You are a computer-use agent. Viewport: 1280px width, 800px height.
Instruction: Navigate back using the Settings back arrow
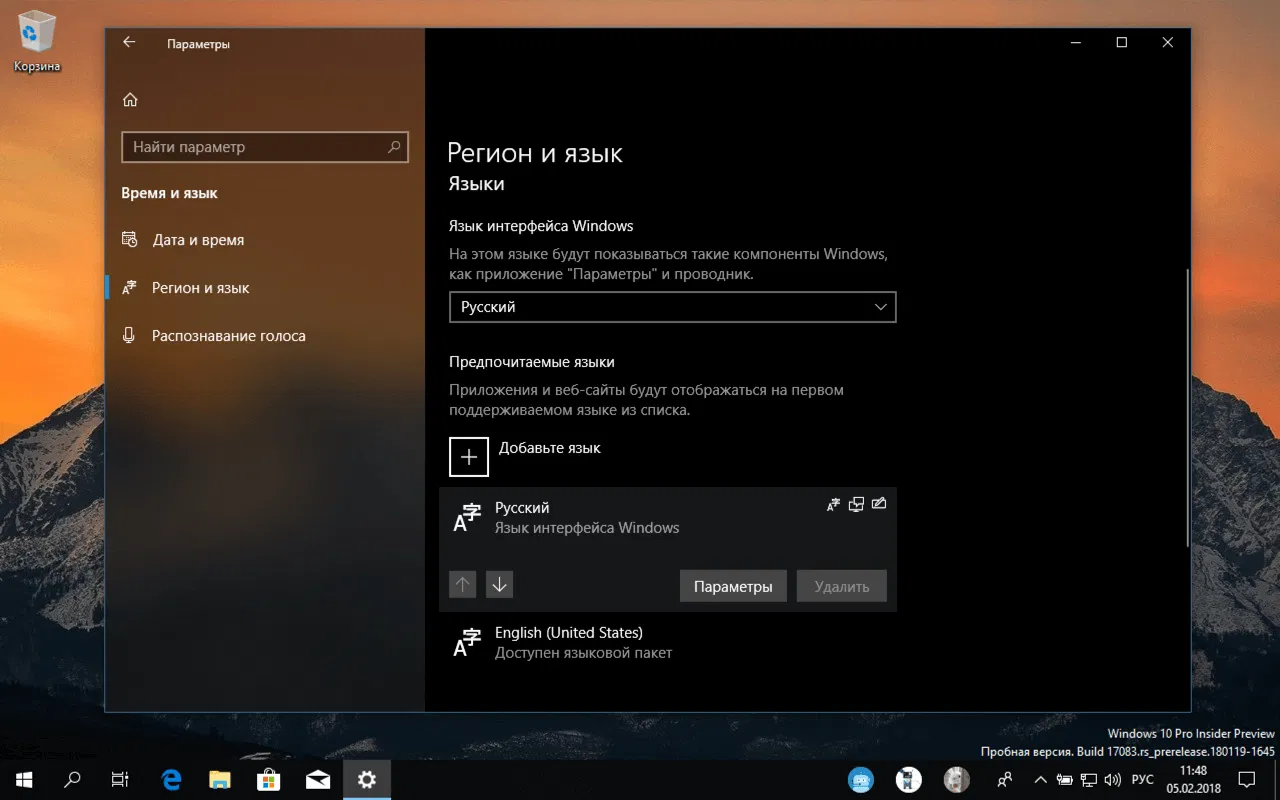[129, 42]
